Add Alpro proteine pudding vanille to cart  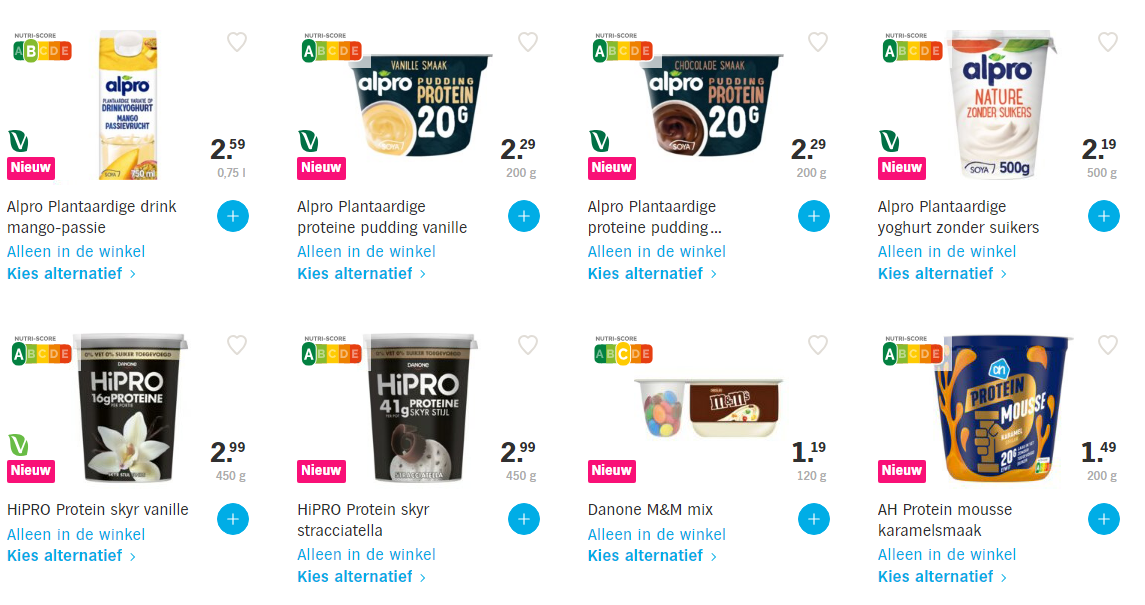coord(524,215)
